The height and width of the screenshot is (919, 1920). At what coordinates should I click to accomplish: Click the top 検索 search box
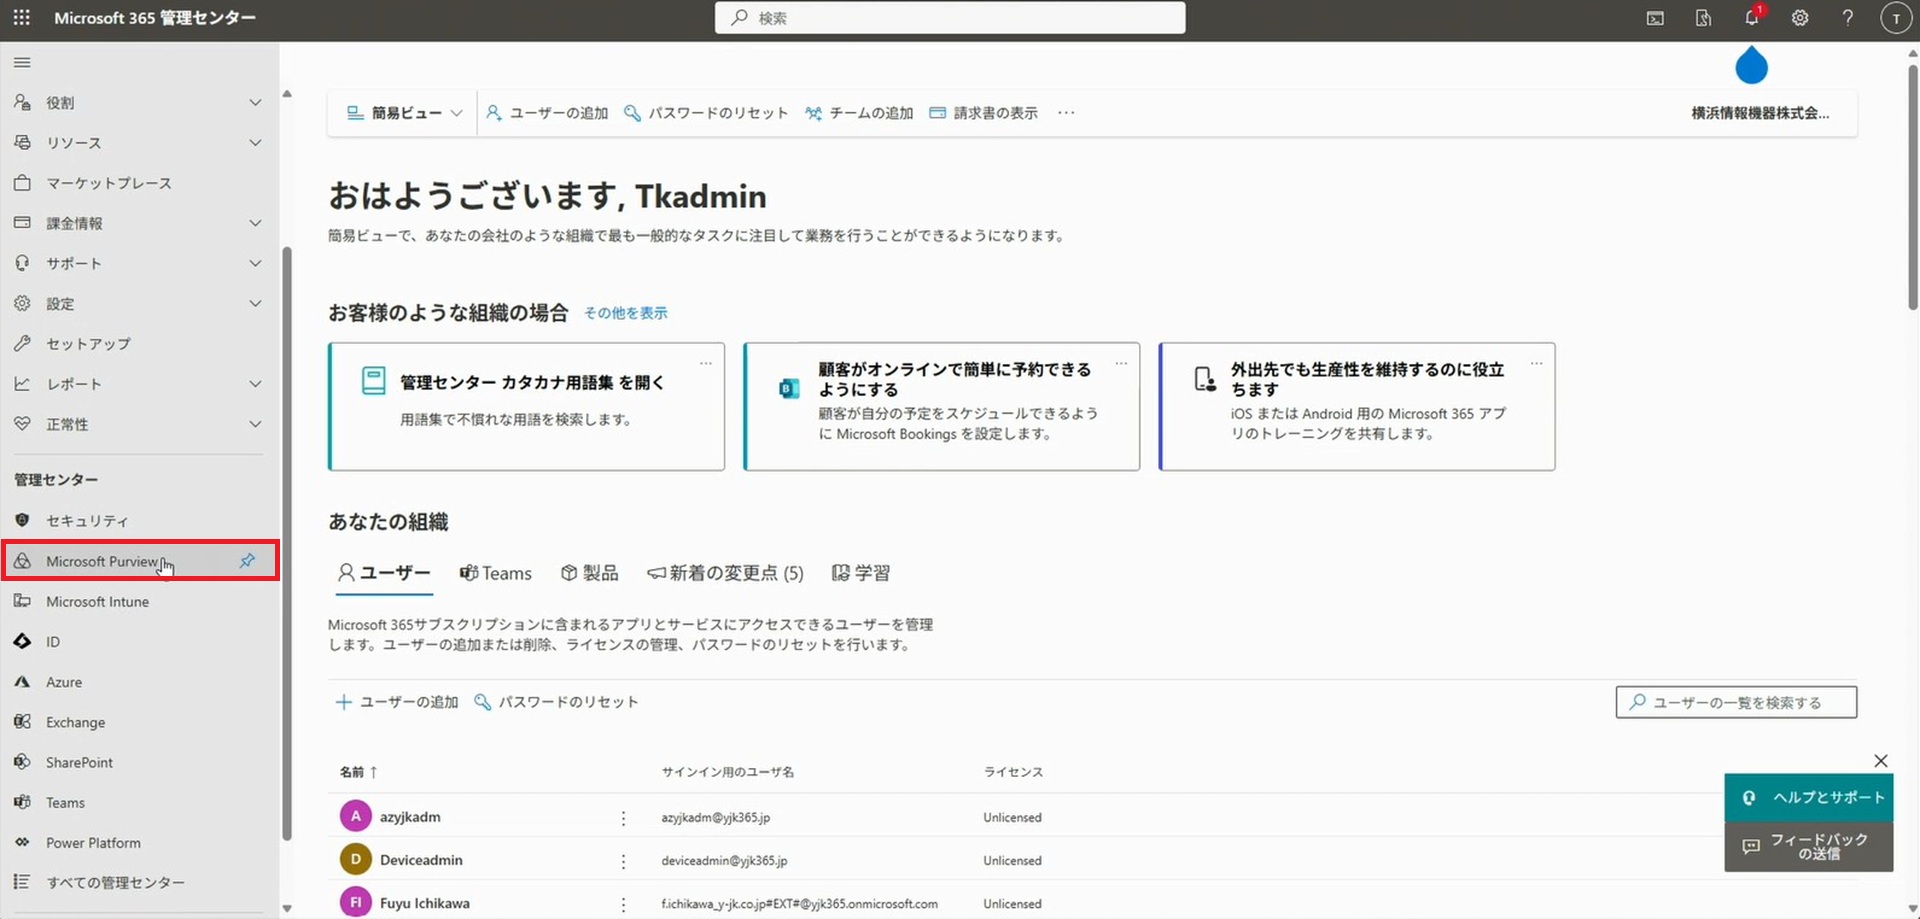click(950, 18)
